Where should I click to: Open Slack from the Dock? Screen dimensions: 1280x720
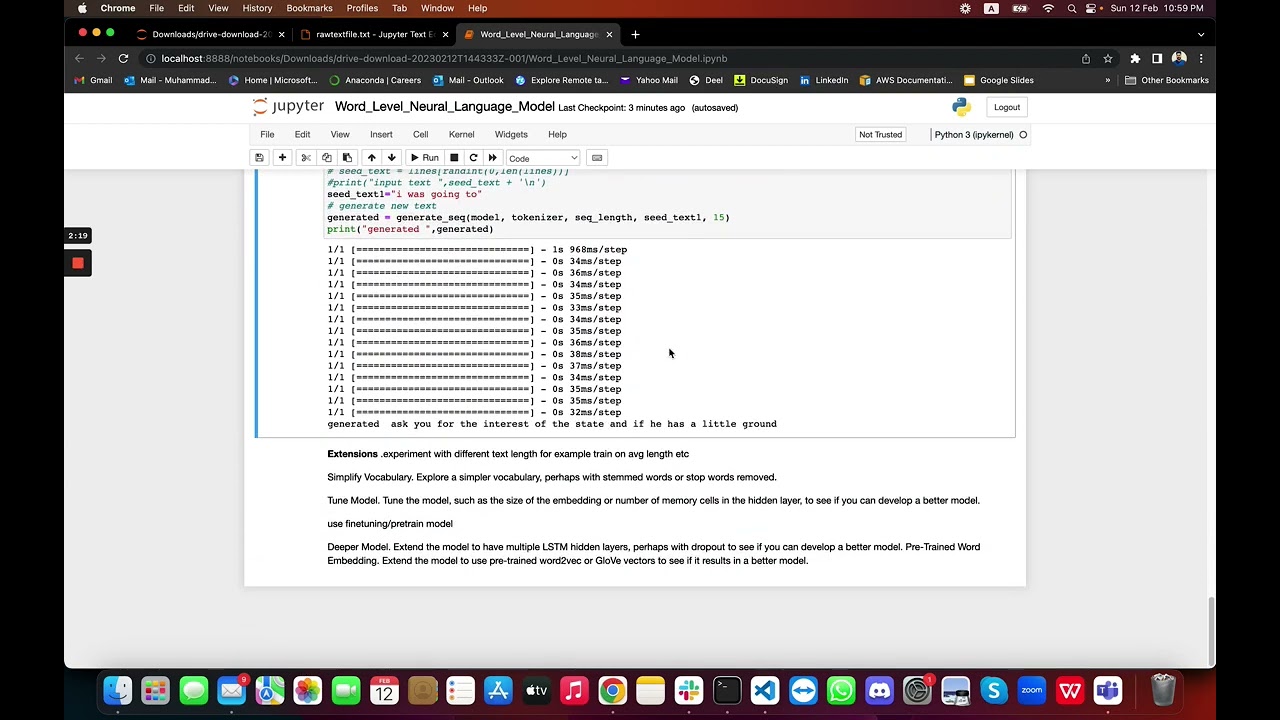point(689,690)
